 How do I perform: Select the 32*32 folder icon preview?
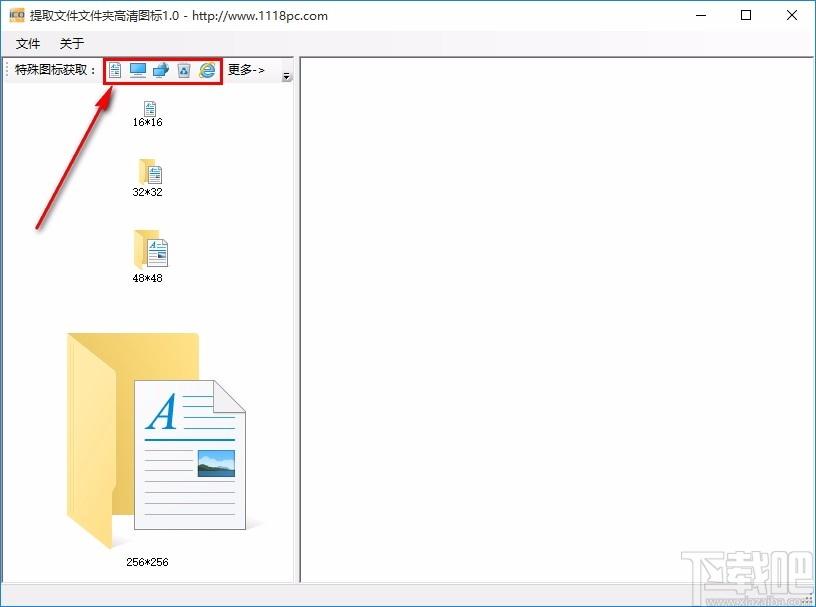[150, 171]
